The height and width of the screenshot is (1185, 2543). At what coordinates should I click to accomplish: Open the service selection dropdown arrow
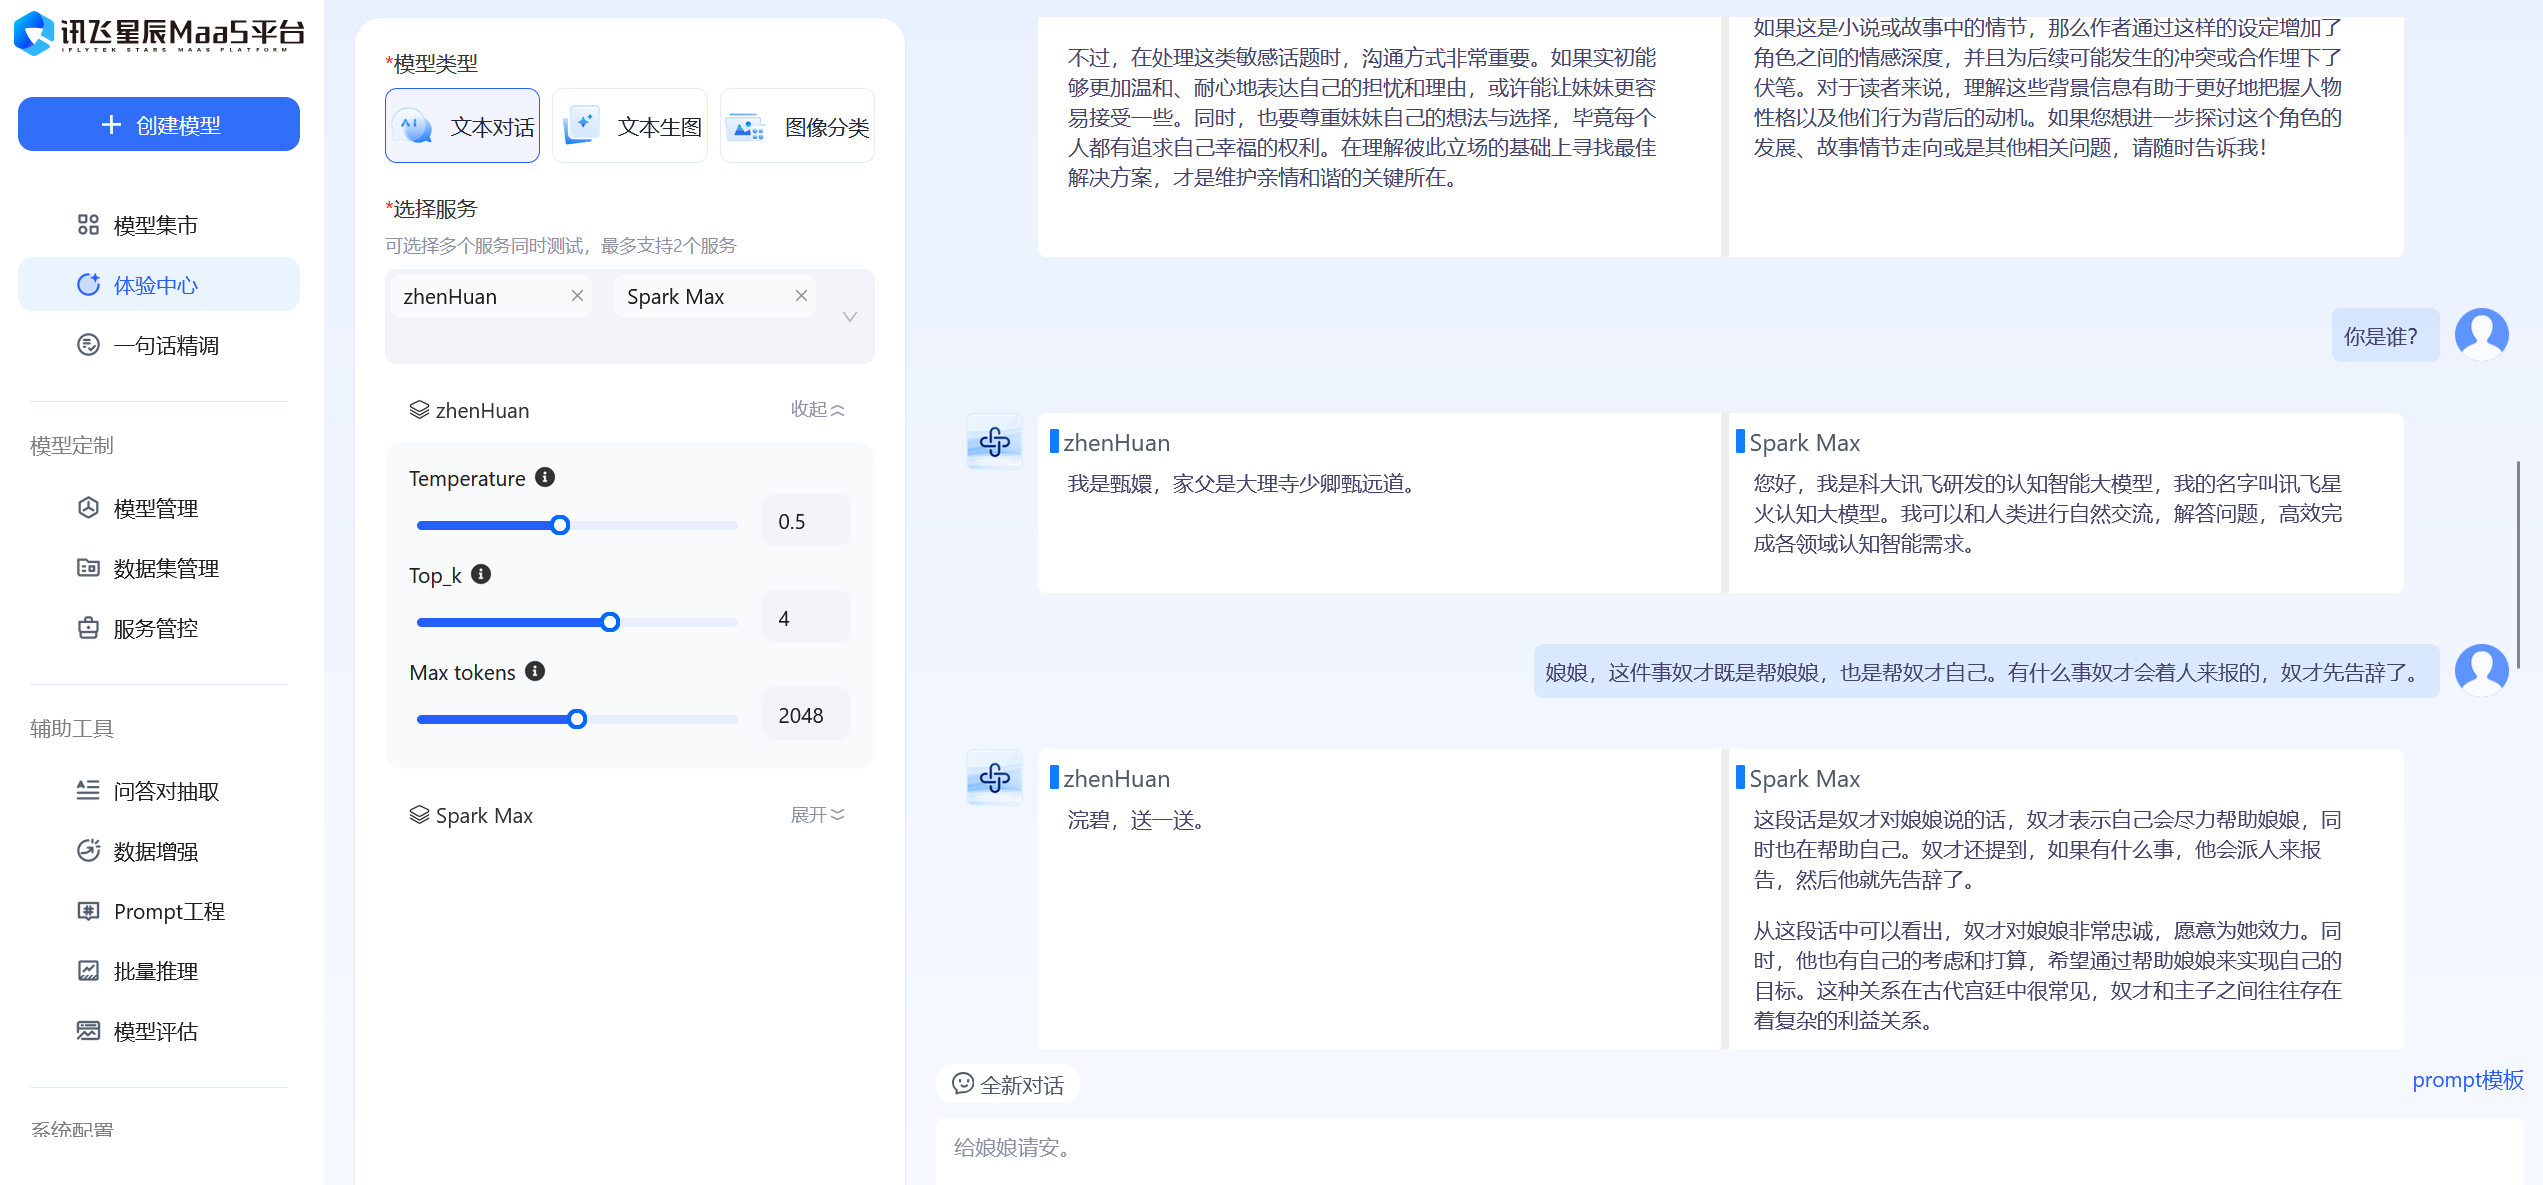pos(849,317)
